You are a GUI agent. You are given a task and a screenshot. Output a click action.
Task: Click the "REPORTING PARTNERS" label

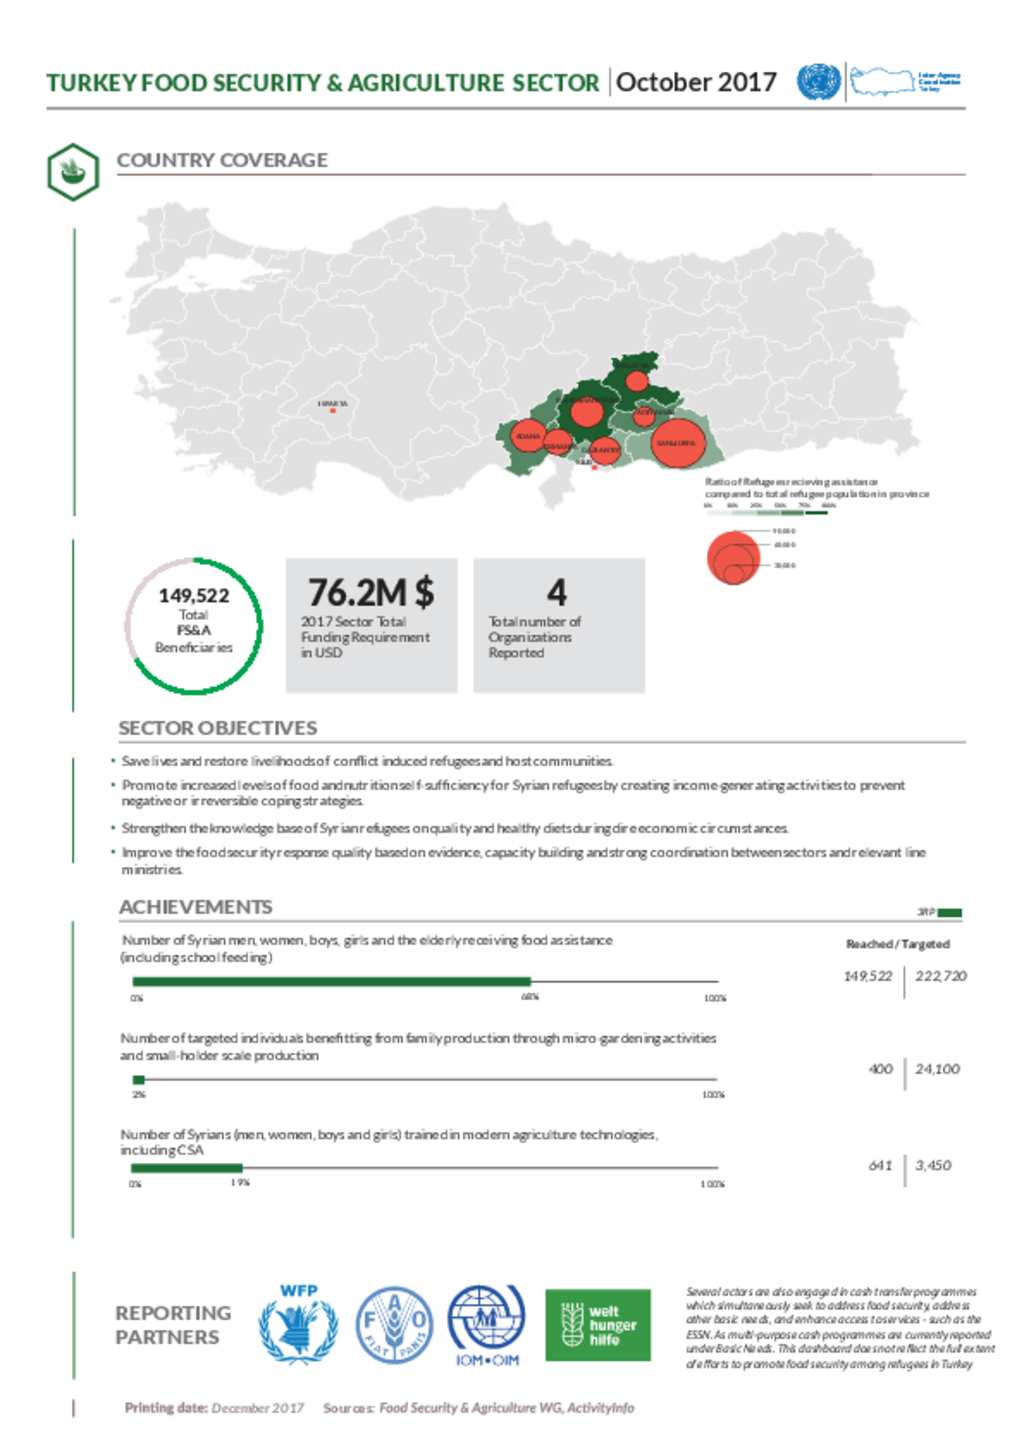point(173,1325)
